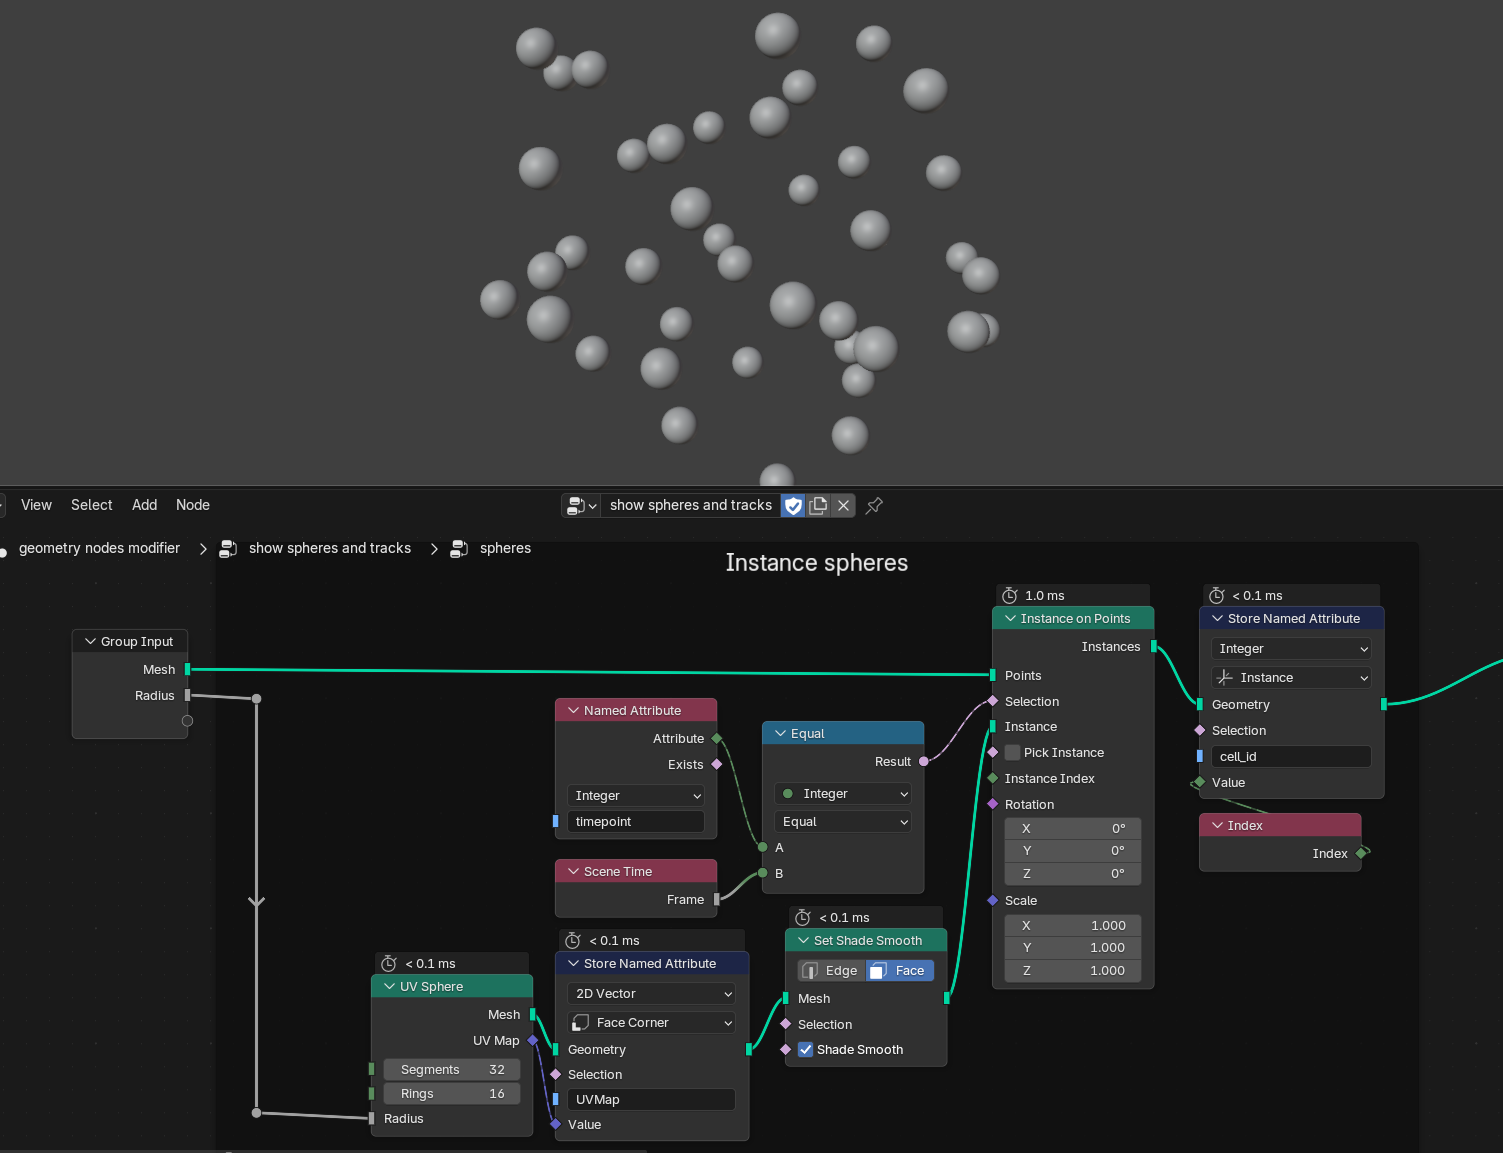Click the UV Sphere timing clock icon

pyautogui.click(x=389, y=964)
